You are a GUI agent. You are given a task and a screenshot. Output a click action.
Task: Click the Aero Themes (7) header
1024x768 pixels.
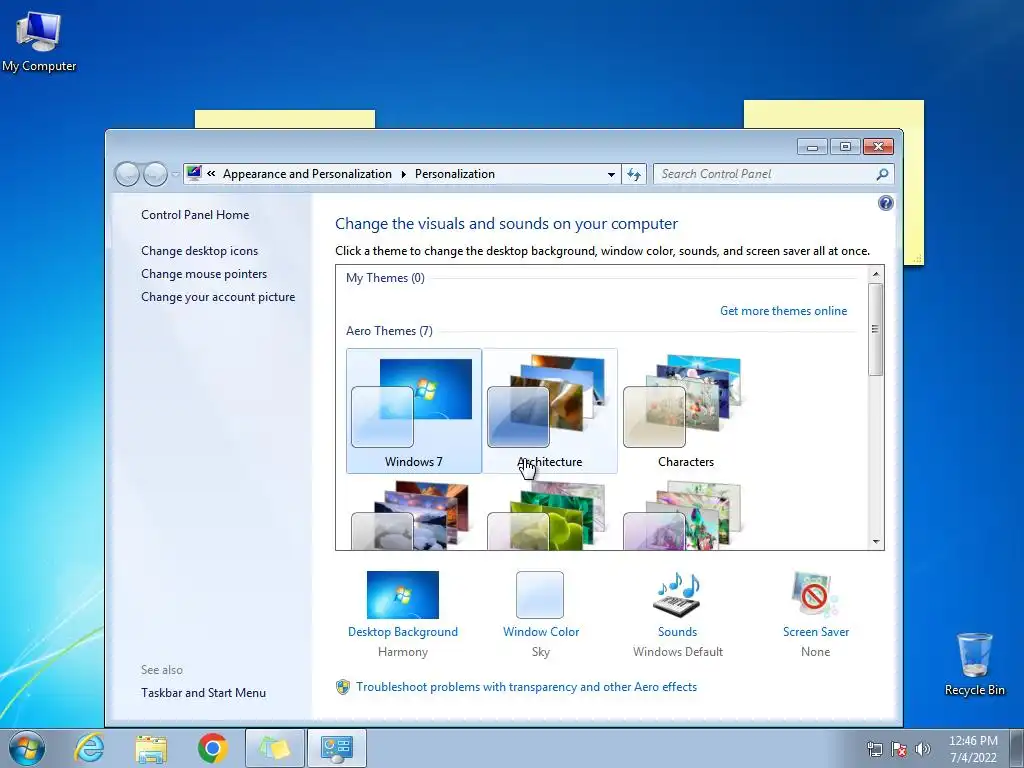click(x=389, y=331)
